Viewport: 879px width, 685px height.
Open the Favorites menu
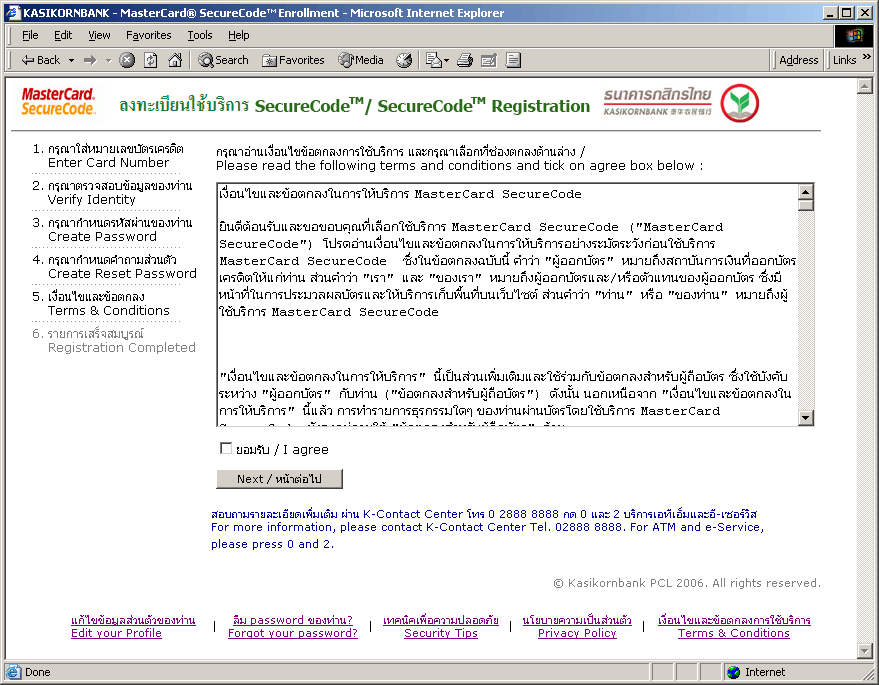coord(149,35)
